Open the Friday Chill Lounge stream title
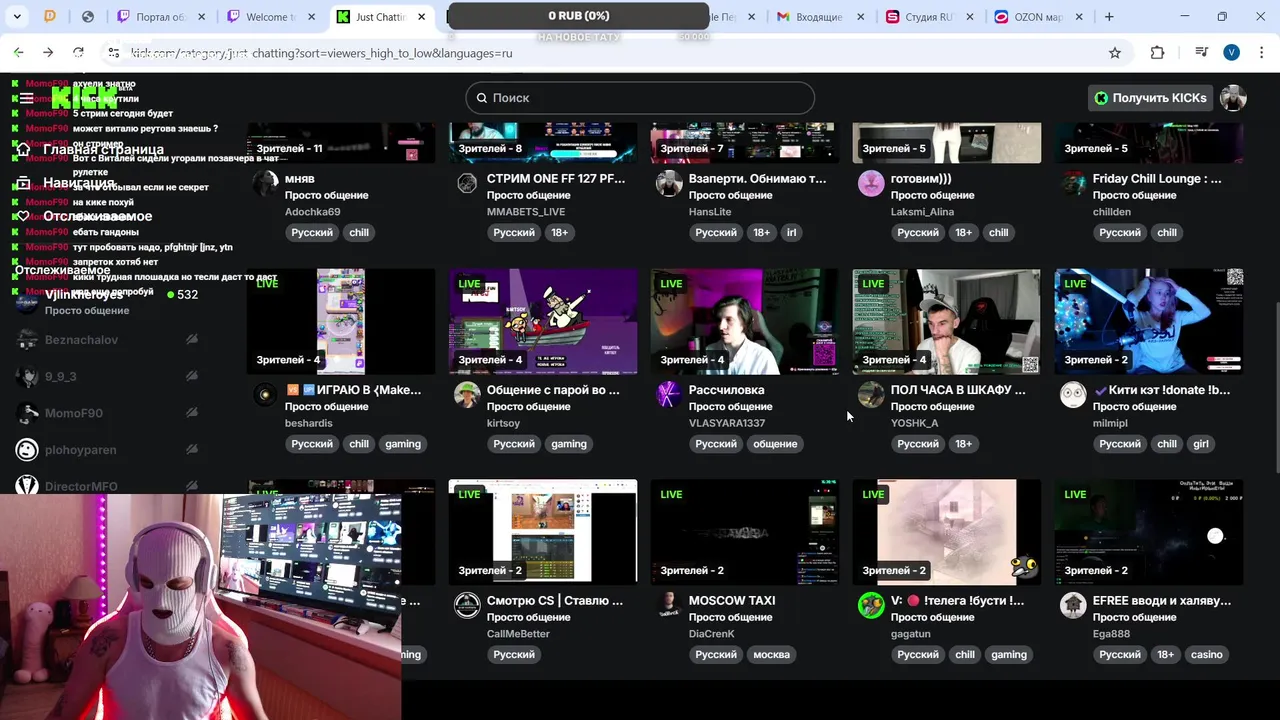This screenshot has width=1280, height=720. click(1157, 179)
